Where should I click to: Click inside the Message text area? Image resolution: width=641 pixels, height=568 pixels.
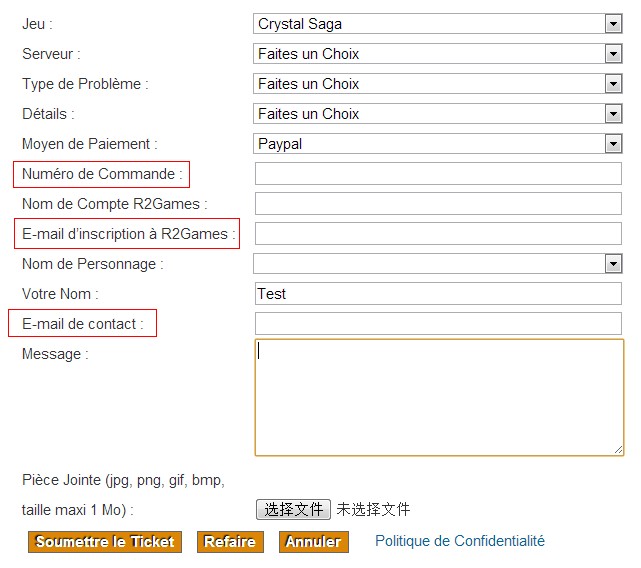[x=438, y=397]
